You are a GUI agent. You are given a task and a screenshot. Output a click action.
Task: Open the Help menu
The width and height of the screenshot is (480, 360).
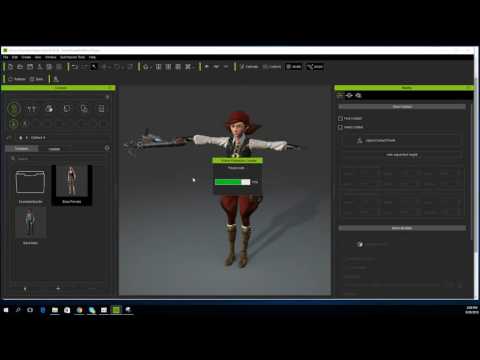click(x=92, y=57)
